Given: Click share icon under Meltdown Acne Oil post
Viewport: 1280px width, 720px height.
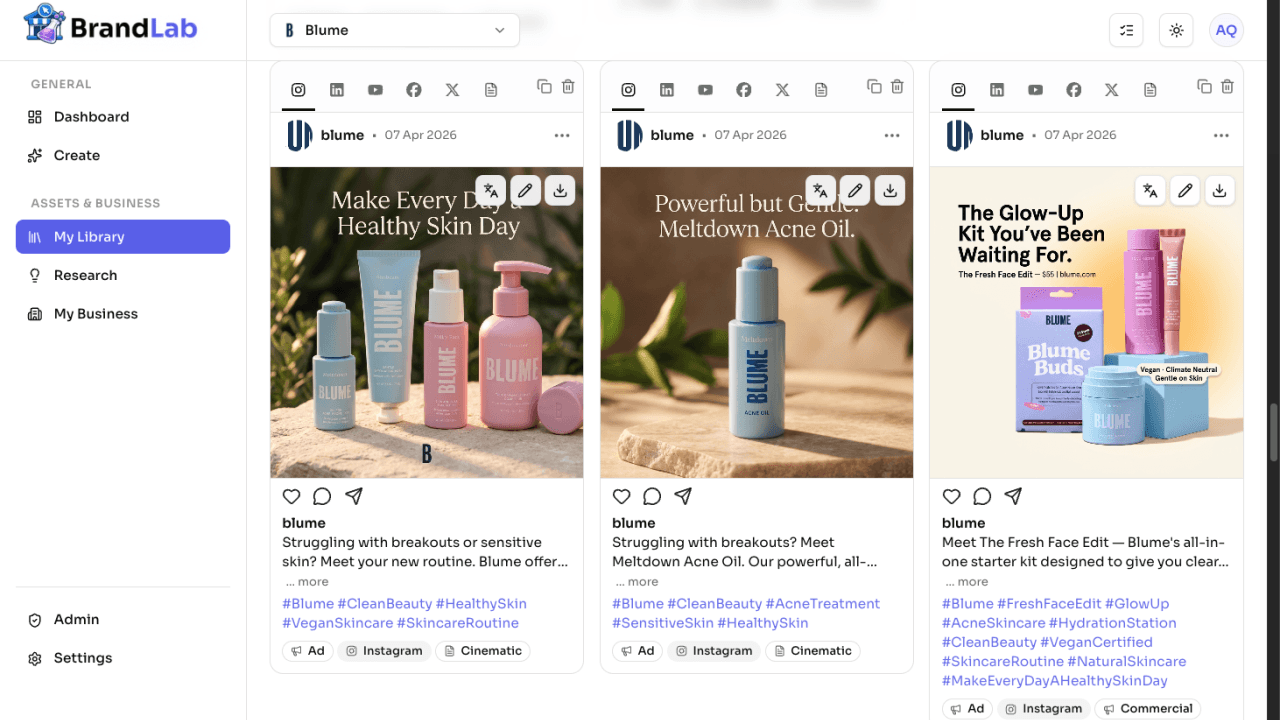Looking at the screenshot, I should point(683,496).
